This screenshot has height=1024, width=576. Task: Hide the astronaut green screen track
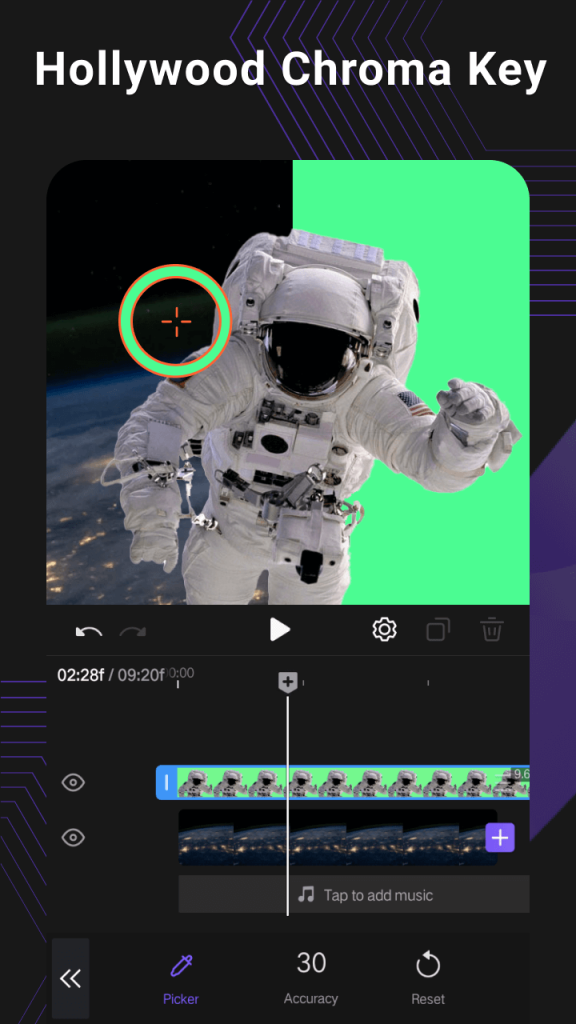point(73,782)
